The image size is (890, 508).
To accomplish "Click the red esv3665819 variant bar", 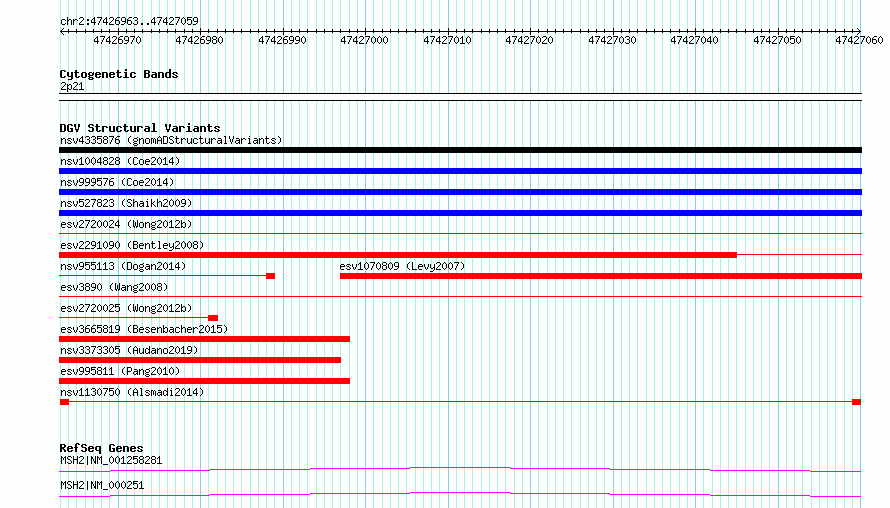I will pos(204,339).
